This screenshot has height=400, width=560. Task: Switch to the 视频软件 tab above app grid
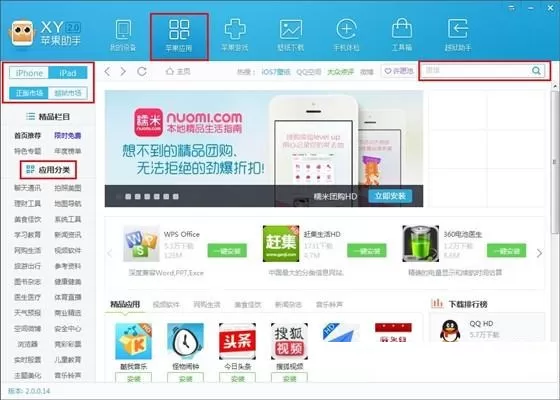(x=166, y=305)
